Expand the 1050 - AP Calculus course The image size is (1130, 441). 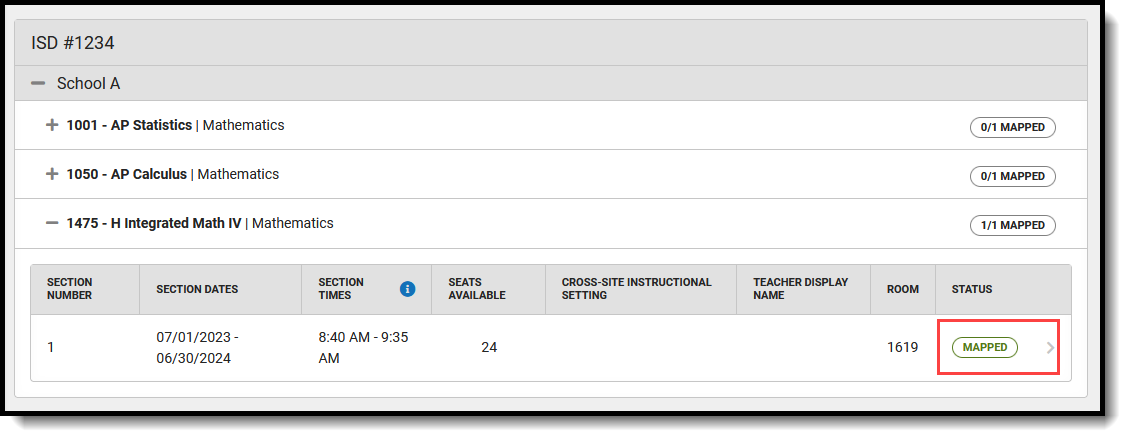click(52, 174)
